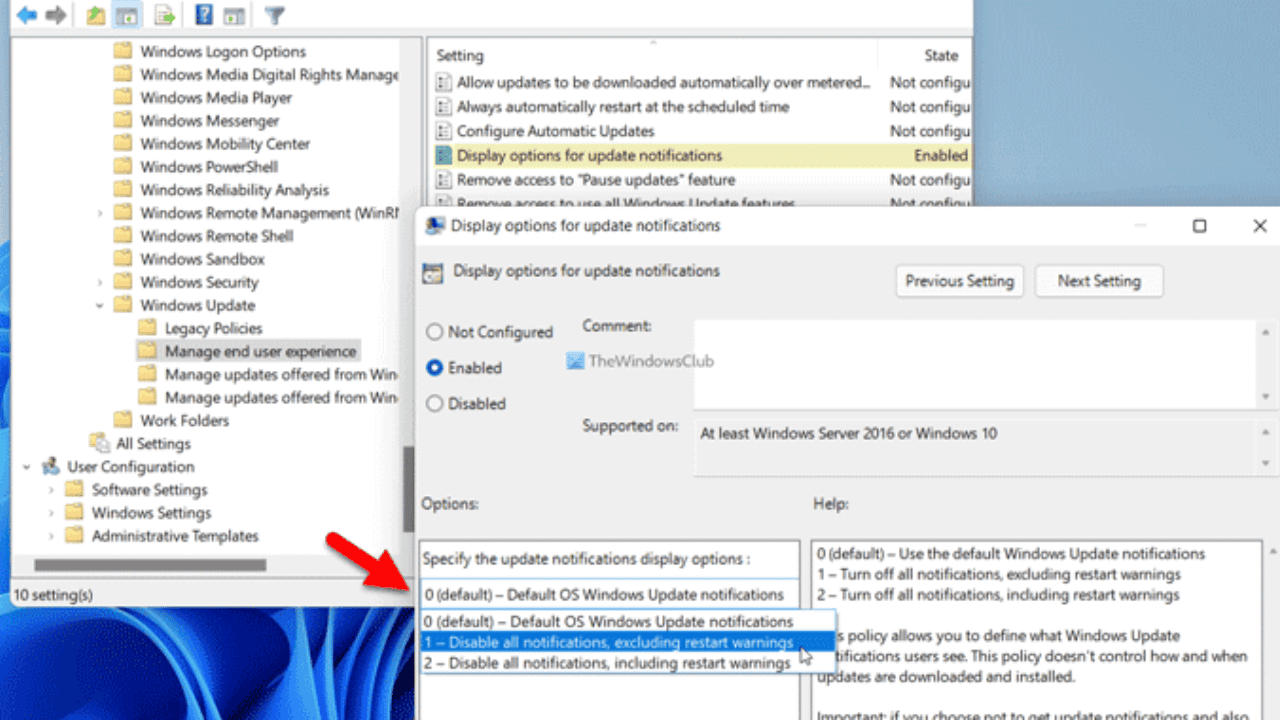This screenshot has width=1280, height=720.
Task: Click the policy icon beside Configure Automatic Updates
Action: 444,131
